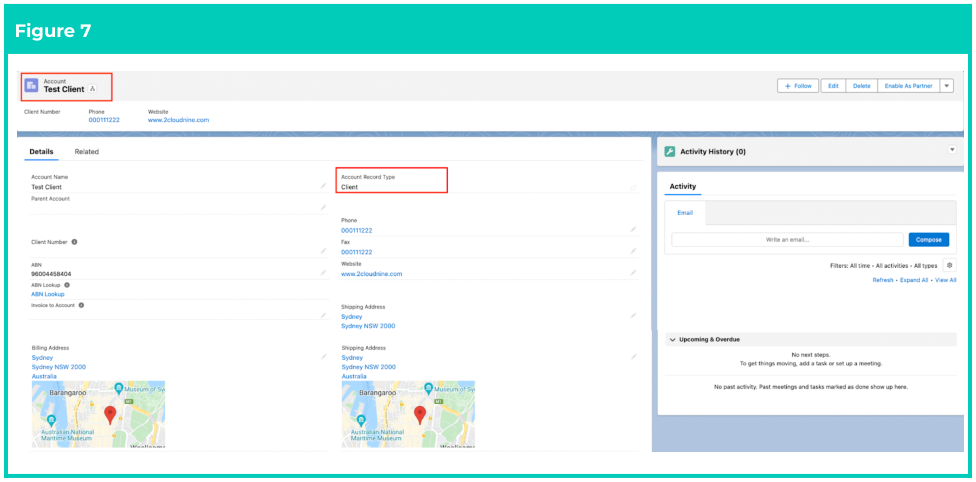The height and width of the screenshot is (482, 976).
Task: Click the Follow button
Action: (798, 86)
